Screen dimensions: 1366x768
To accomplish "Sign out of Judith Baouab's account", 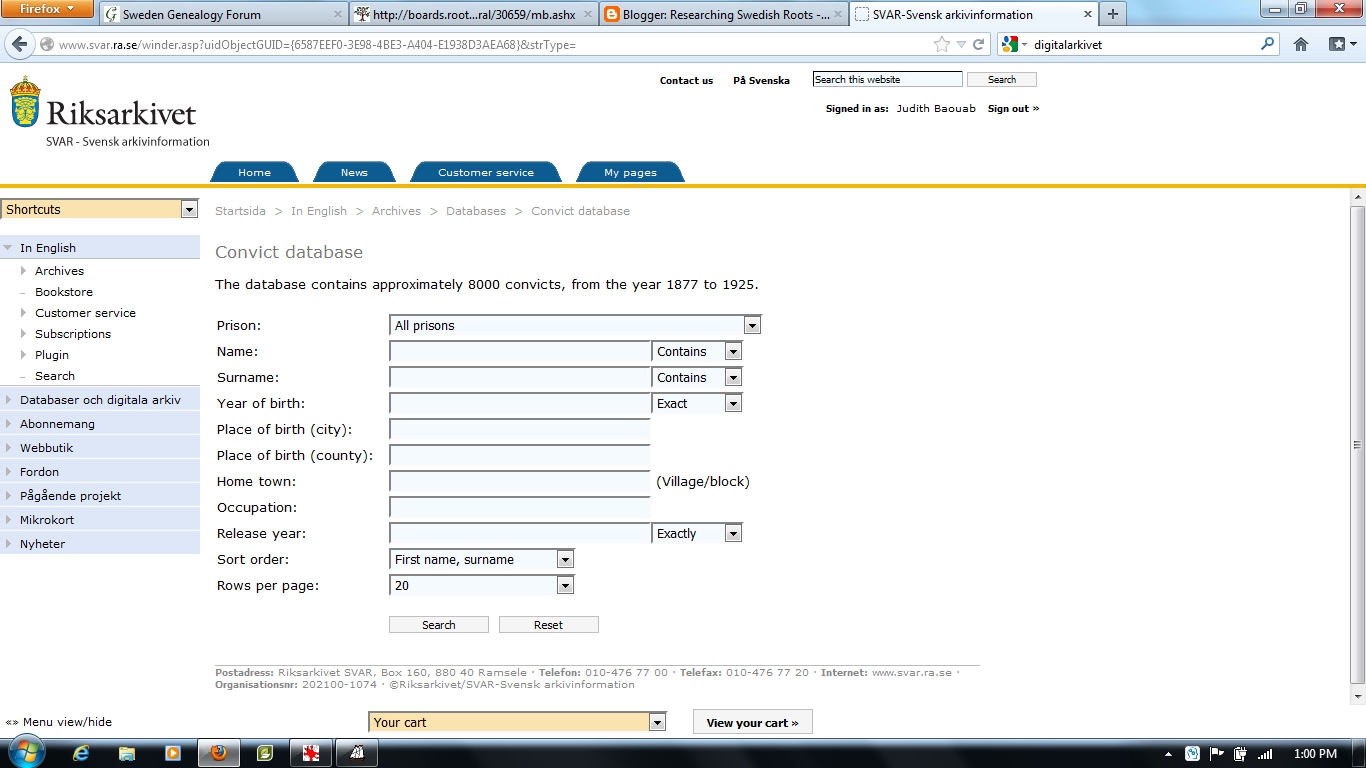I will tap(1011, 108).
